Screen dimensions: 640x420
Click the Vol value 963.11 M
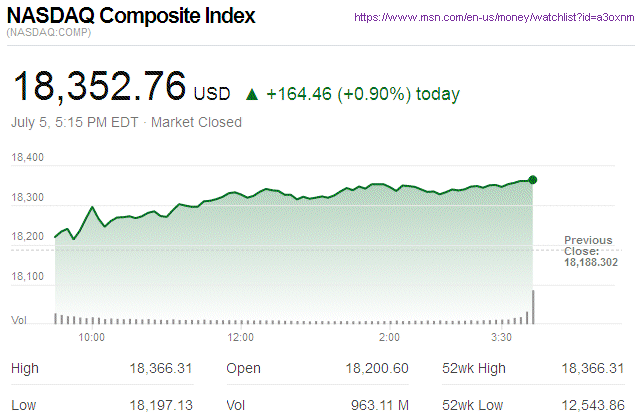click(x=379, y=404)
